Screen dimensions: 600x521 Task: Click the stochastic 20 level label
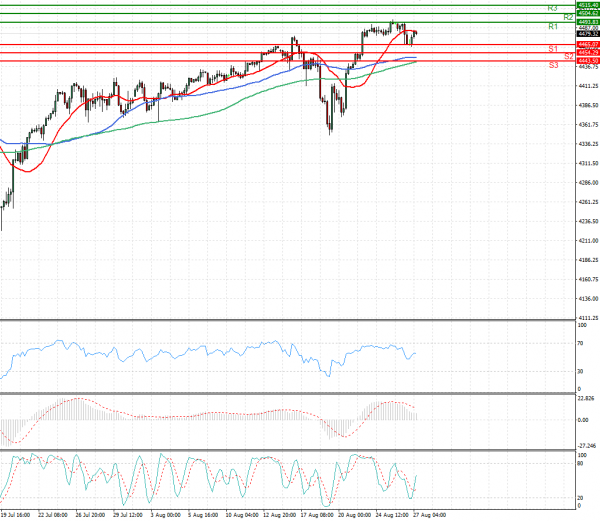[580, 498]
